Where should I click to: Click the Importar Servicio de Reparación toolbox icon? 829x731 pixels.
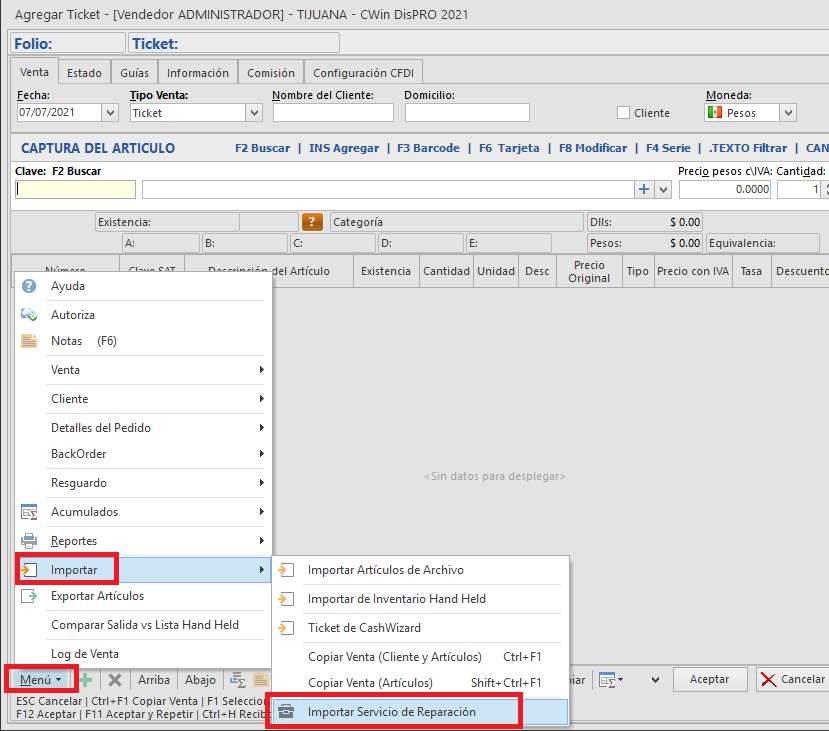[287, 712]
